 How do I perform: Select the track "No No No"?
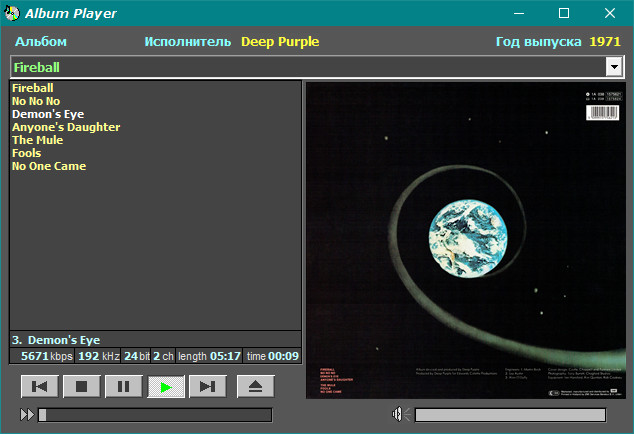(x=36, y=101)
